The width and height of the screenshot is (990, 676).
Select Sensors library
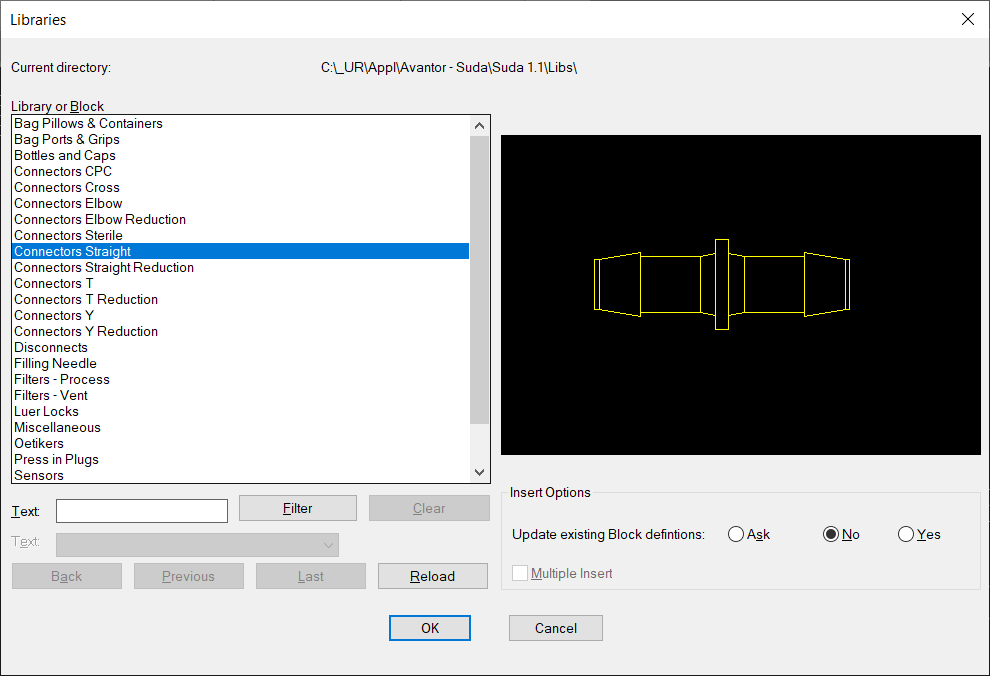[241, 475]
